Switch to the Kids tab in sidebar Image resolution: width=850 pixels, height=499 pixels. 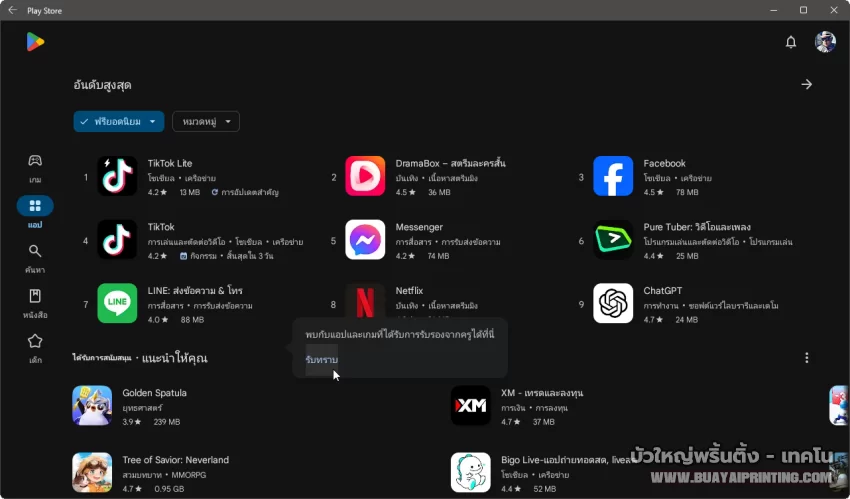click(35, 347)
